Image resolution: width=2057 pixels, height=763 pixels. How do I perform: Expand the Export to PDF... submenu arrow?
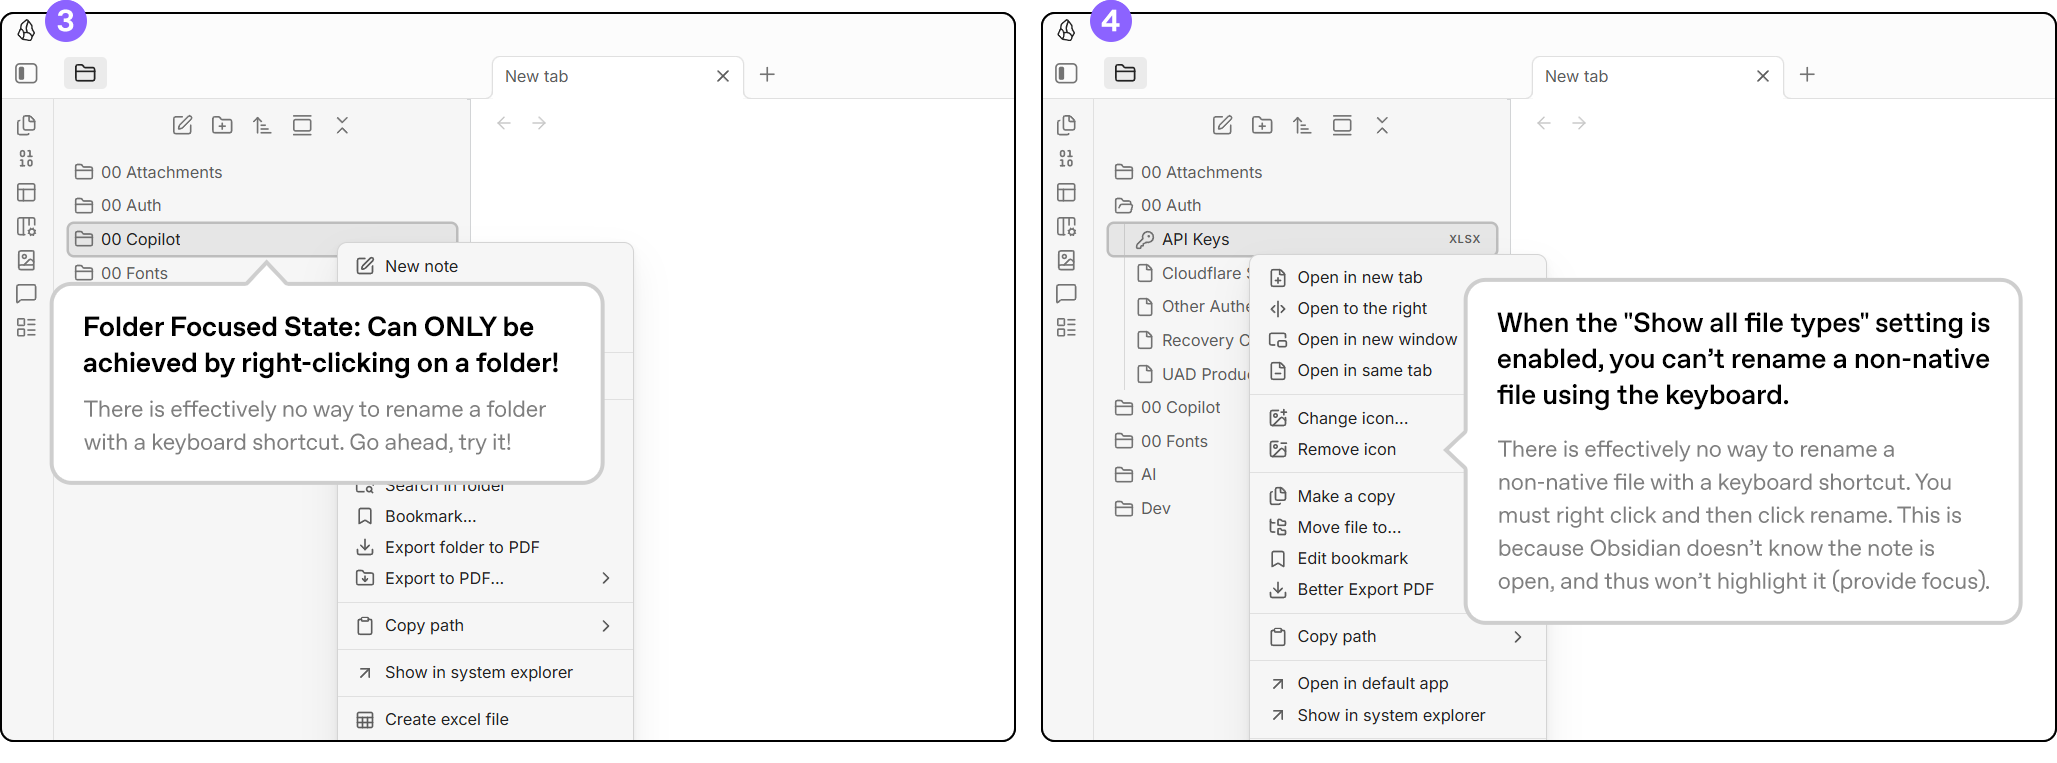pos(606,578)
